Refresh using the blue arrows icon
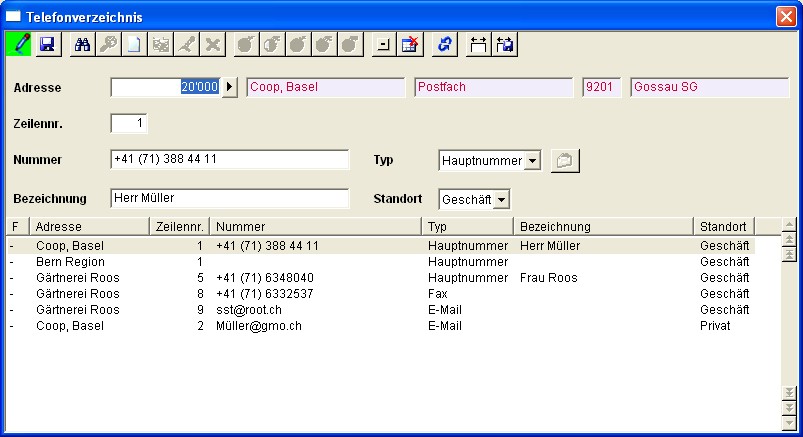This screenshot has width=803, height=437. [x=444, y=44]
